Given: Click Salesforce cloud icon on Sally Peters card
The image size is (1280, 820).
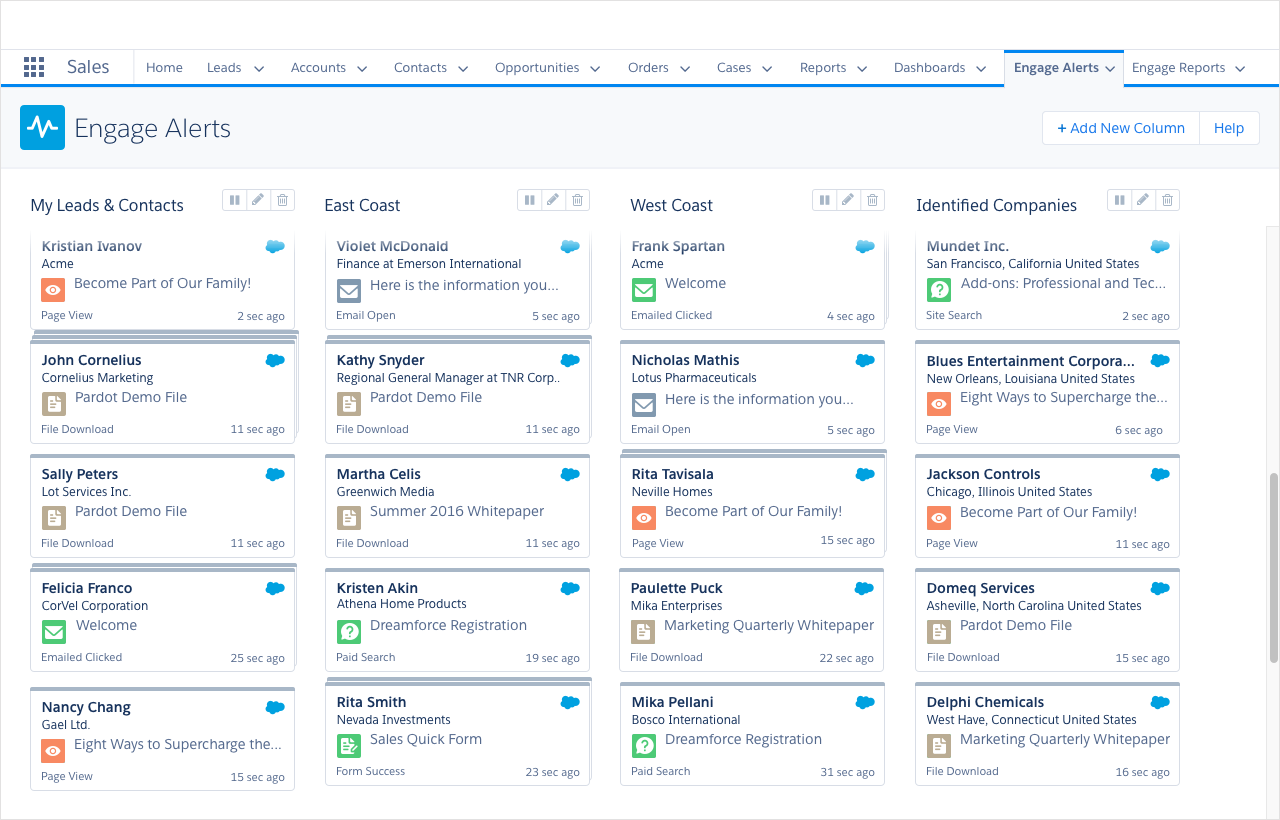Looking at the screenshot, I should point(275,474).
